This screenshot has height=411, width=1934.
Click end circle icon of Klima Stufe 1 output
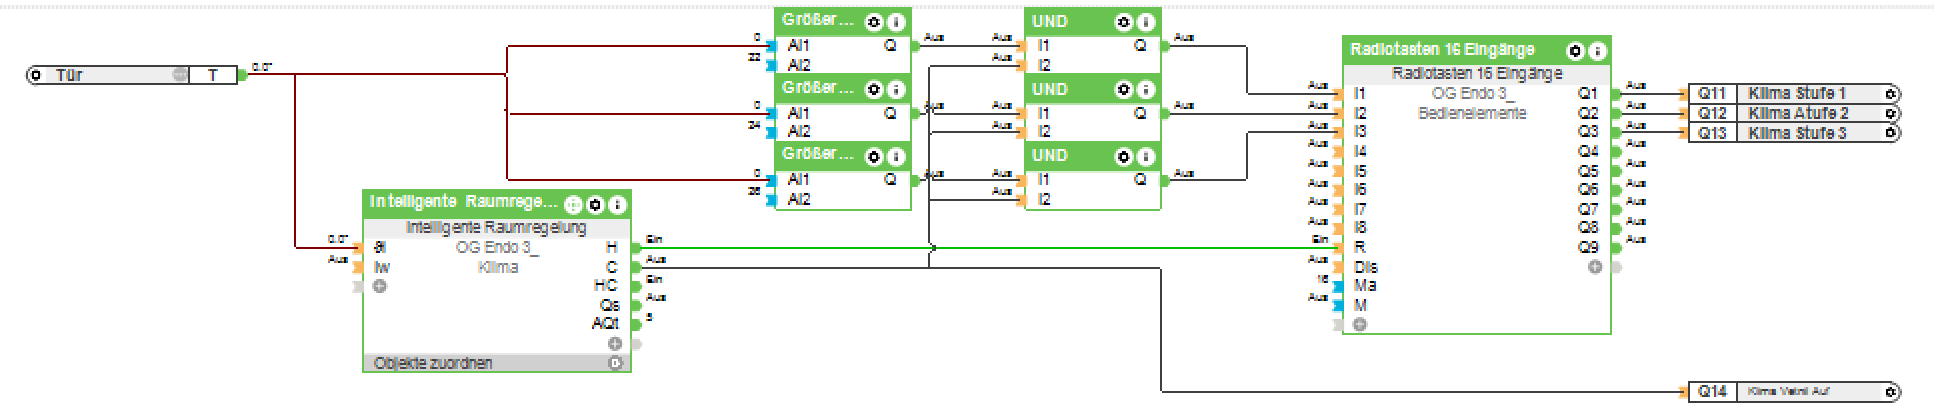(1890, 94)
